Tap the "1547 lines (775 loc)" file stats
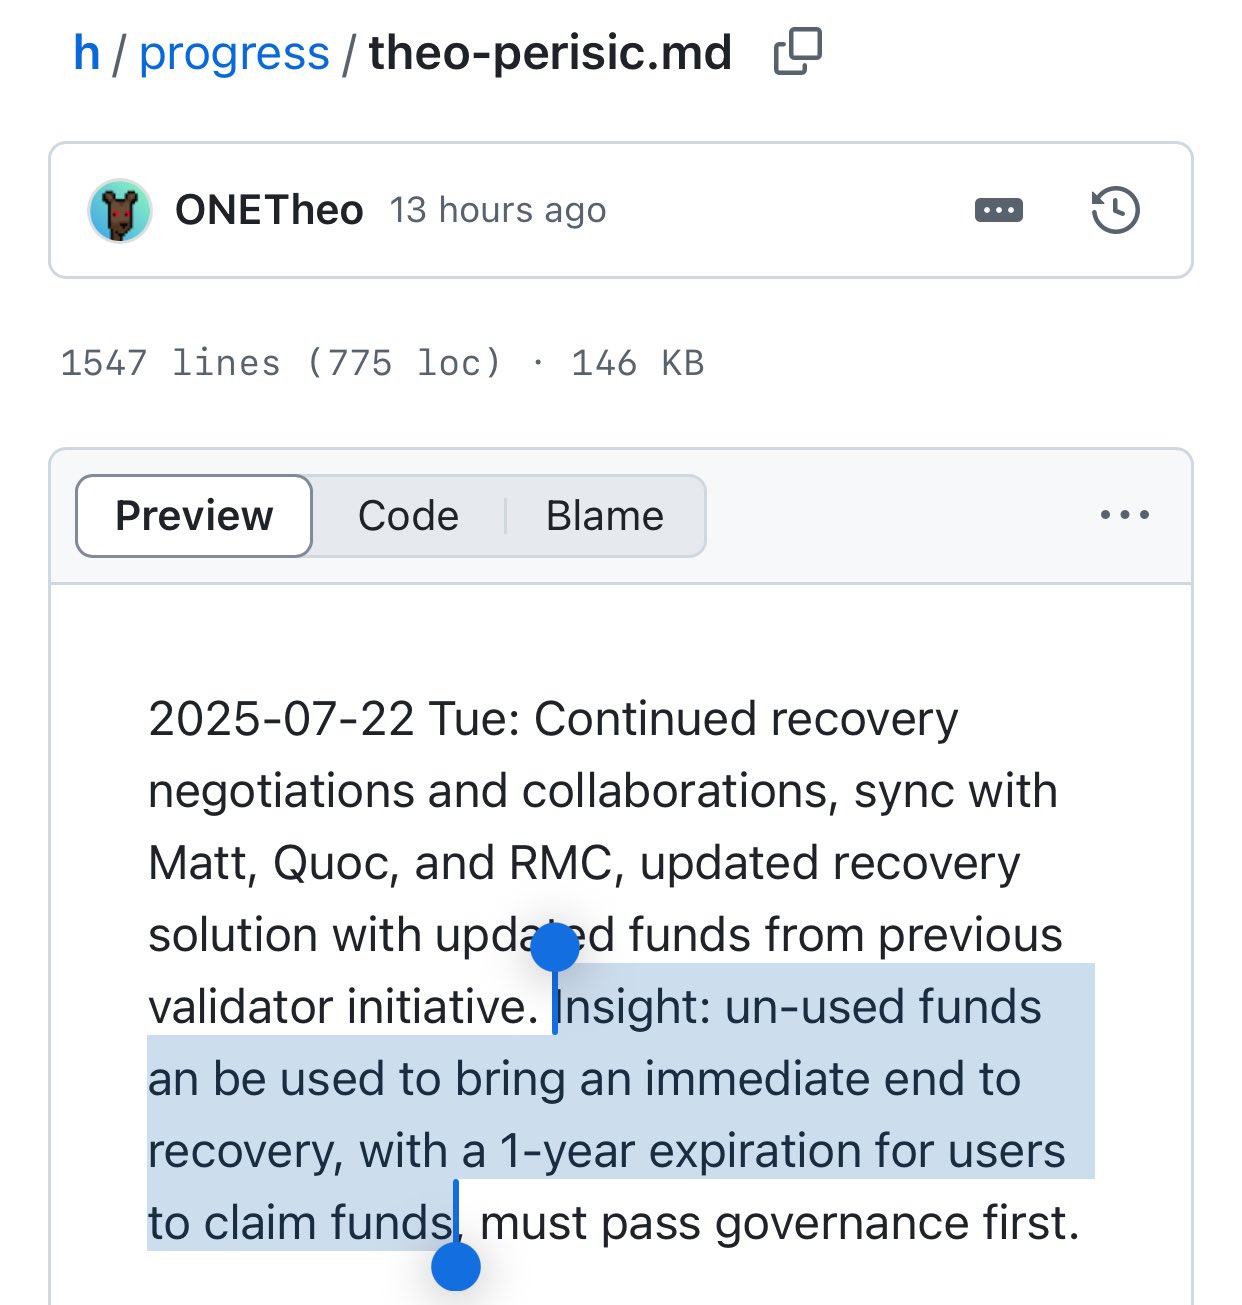 click(x=280, y=363)
